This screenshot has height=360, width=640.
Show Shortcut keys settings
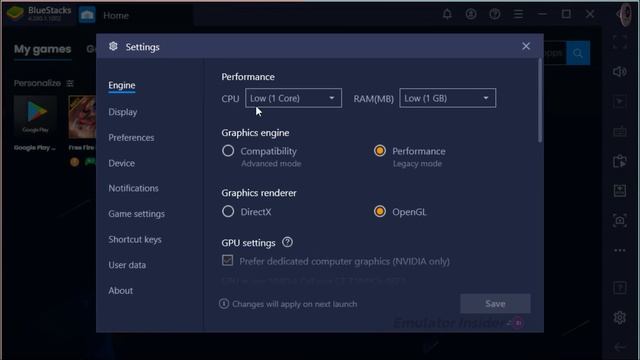pyautogui.click(x=135, y=239)
